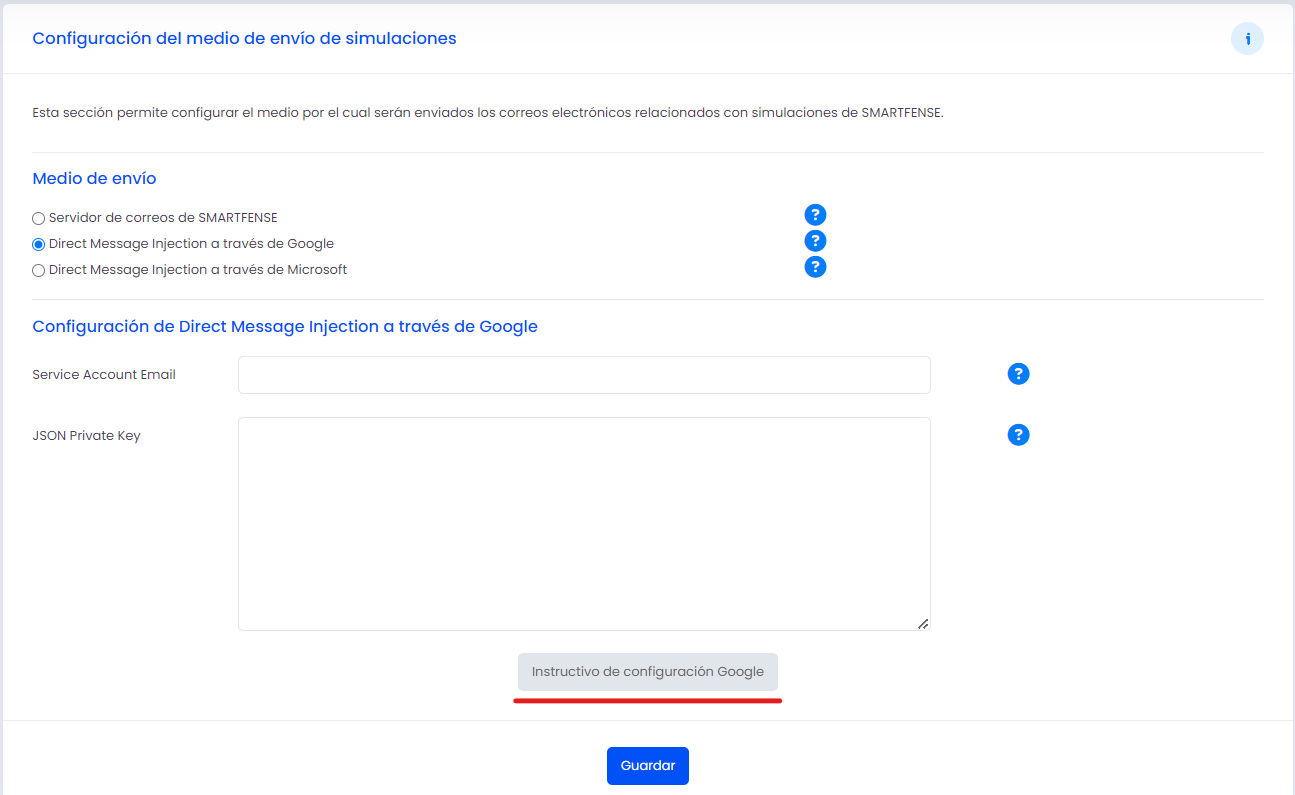This screenshot has height=795, width=1295.
Task: Click the 'Service Account Email' label
Action: [104, 375]
